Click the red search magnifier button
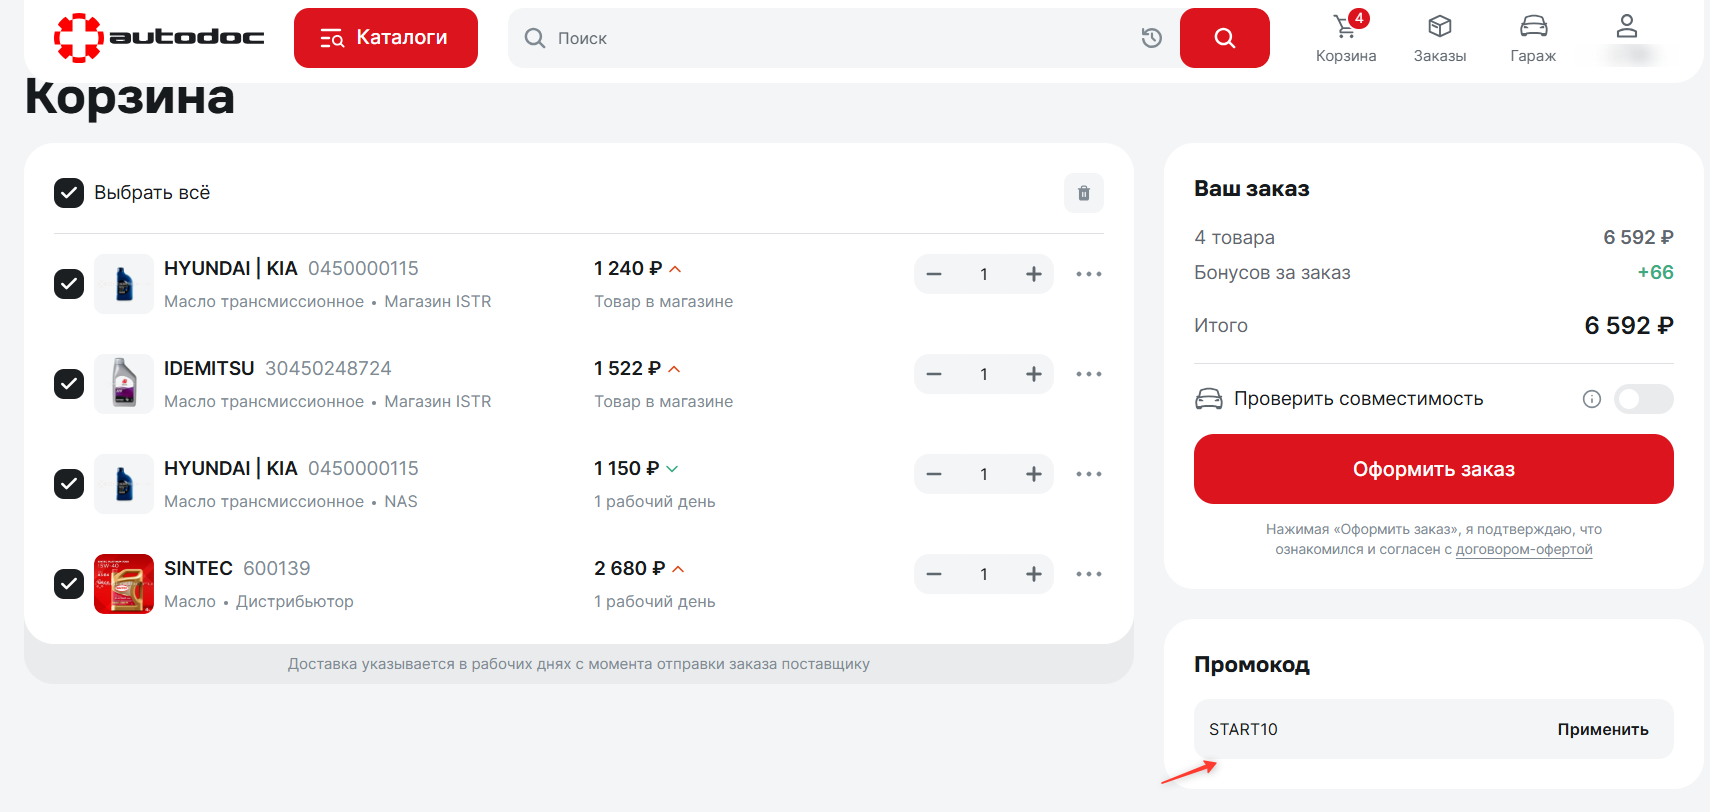 coord(1224,38)
